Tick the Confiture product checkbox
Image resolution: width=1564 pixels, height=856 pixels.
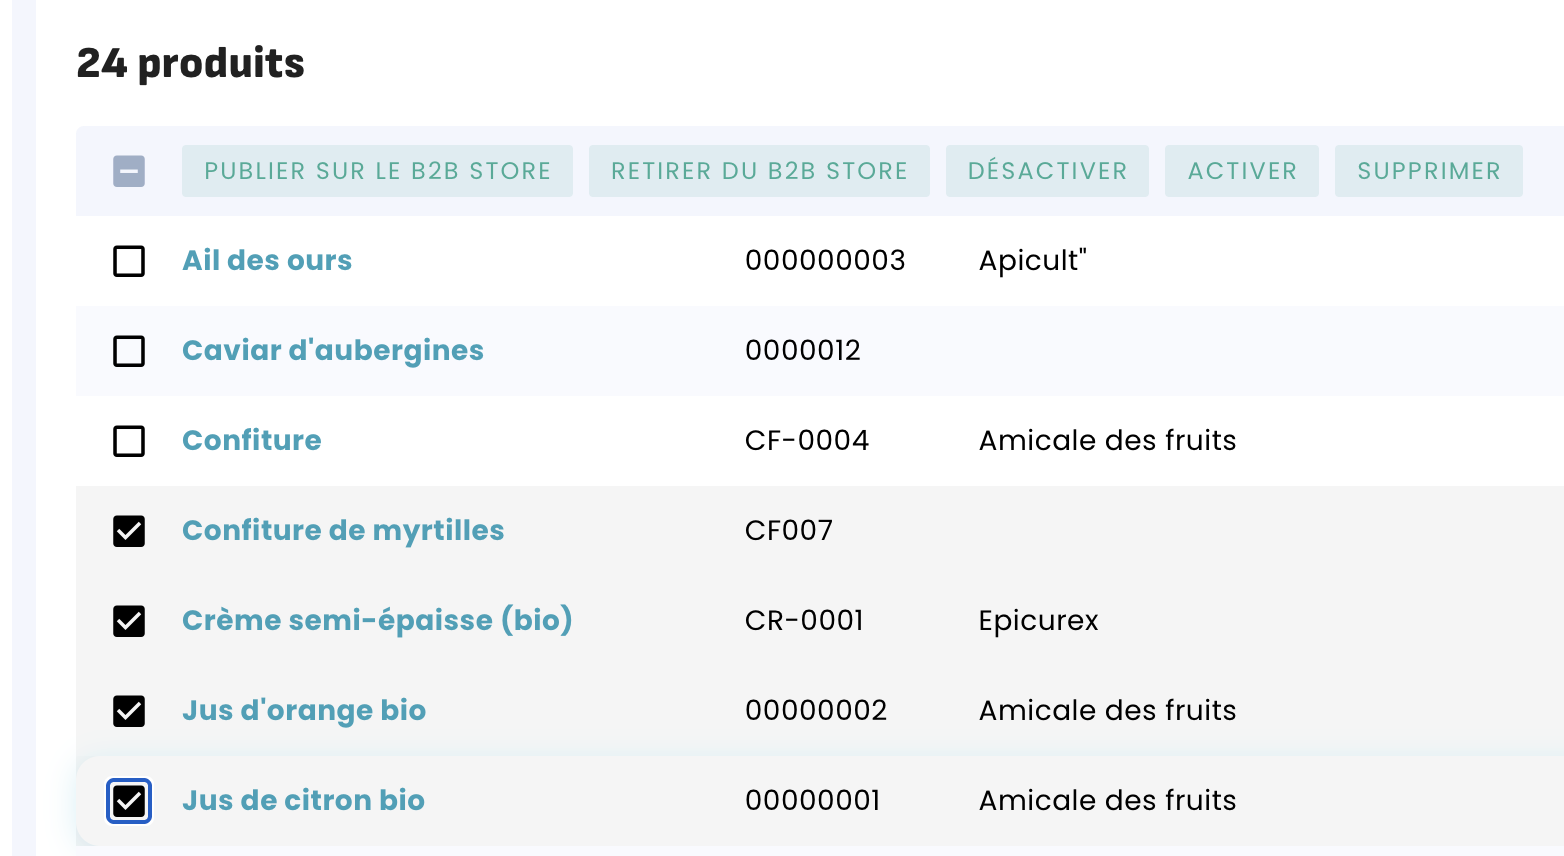tap(129, 441)
